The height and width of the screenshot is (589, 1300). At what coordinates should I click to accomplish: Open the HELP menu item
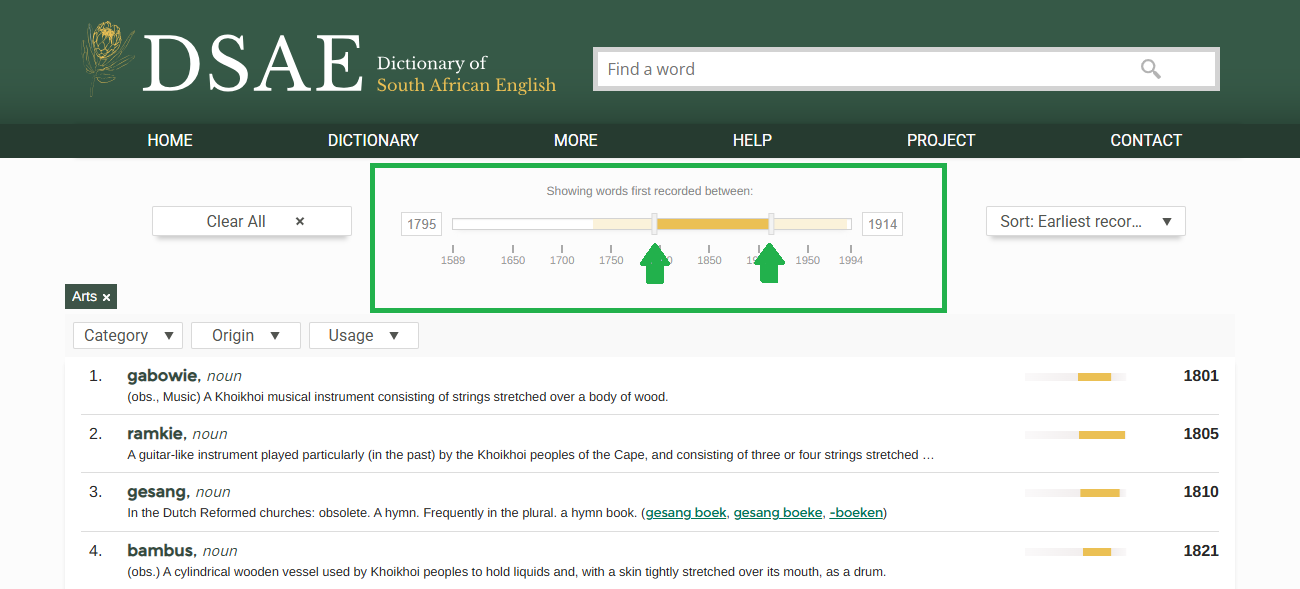click(x=752, y=140)
